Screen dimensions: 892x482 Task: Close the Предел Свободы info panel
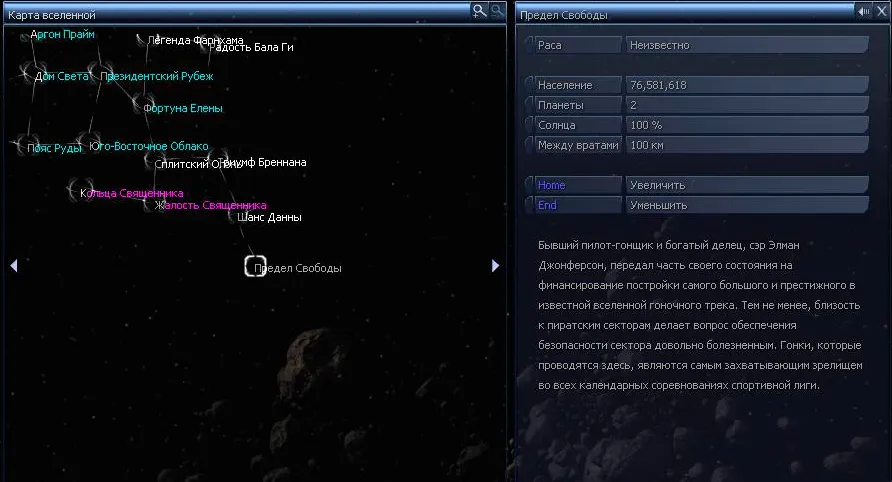point(879,11)
